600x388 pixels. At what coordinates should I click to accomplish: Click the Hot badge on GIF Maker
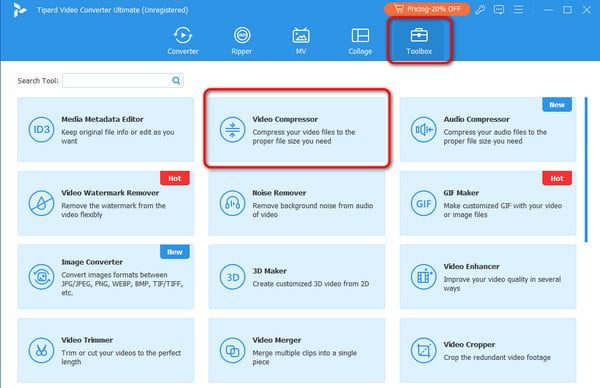pos(557,178)
